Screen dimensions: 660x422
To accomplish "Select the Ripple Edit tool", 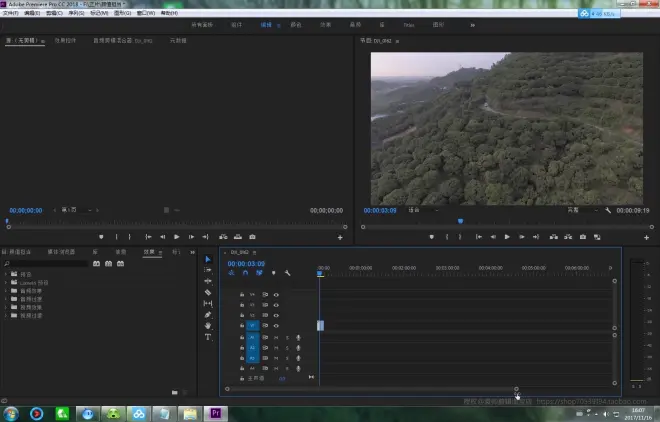I will point(208,281).
